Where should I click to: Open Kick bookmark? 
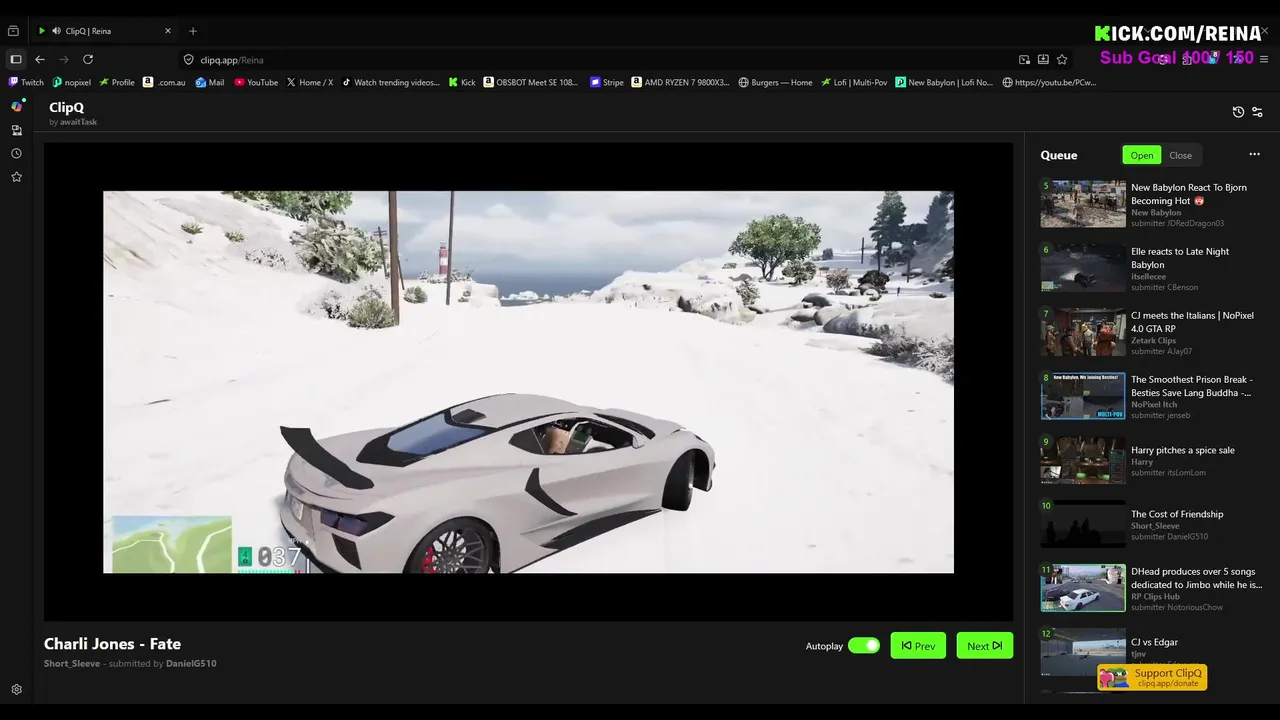pyautogui.click(x=462, y=82)
